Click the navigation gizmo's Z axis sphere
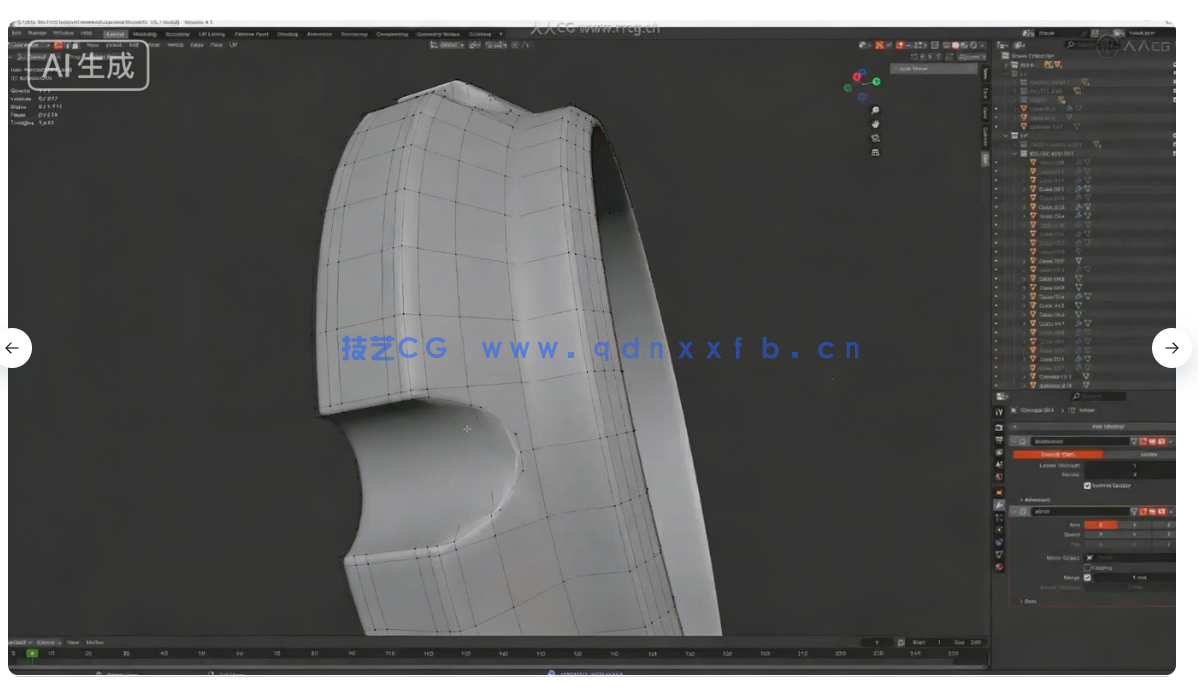Viewport: 1198px width, 697px height. [x=862, y=72]
